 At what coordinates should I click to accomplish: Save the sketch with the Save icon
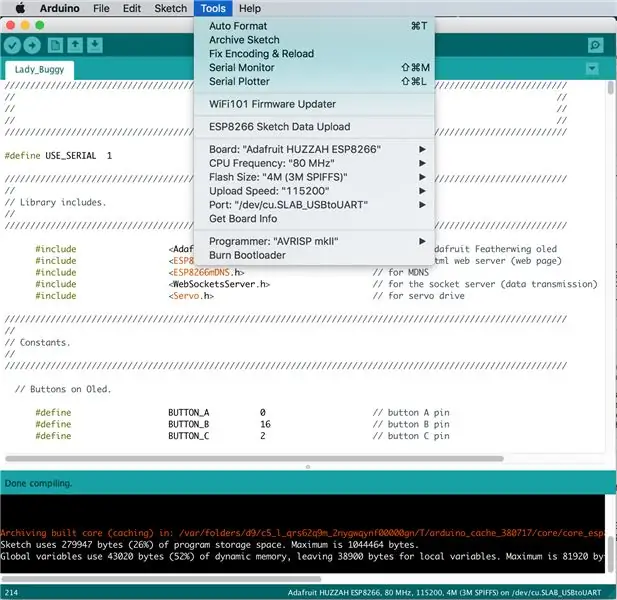[94, 45]
